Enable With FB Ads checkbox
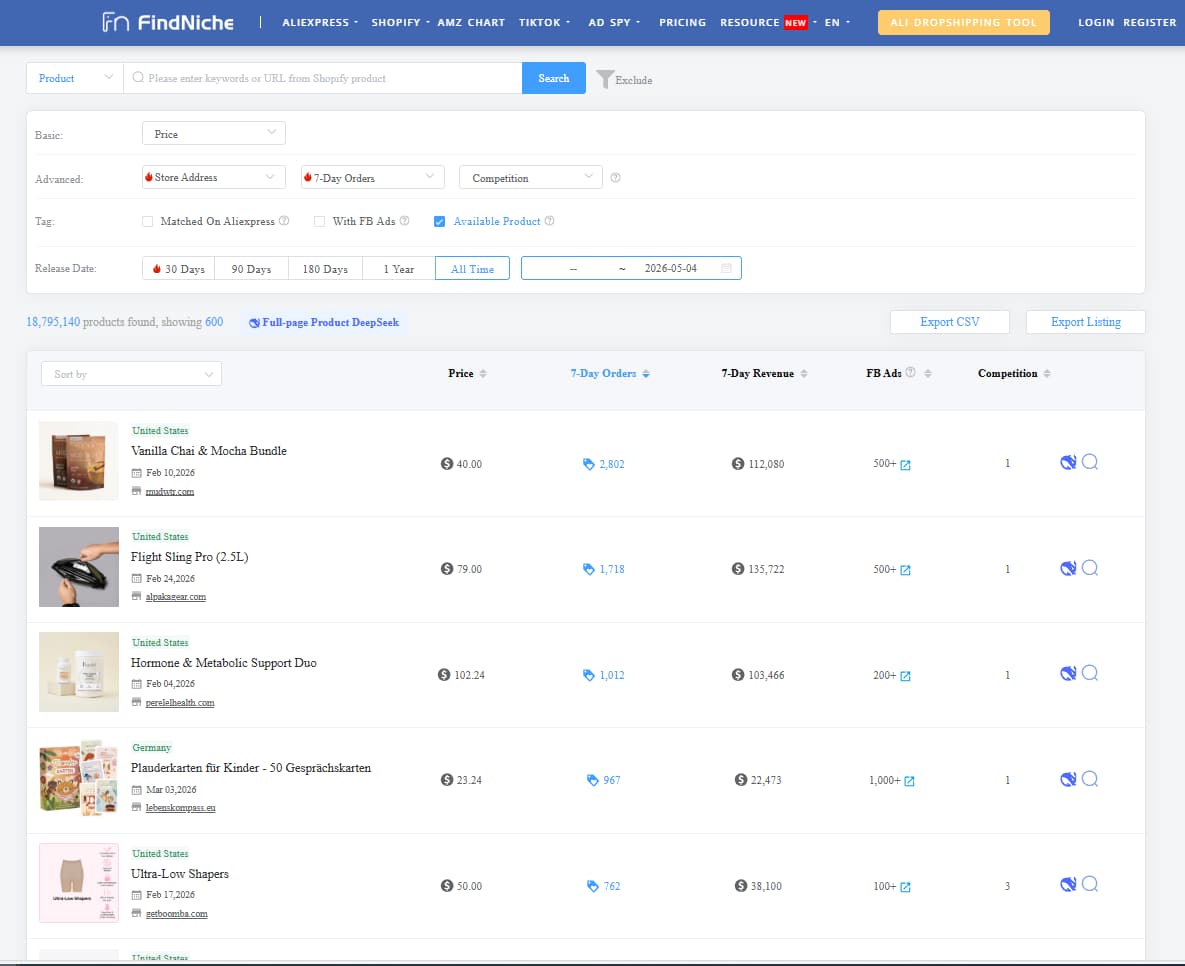 click(320, 221)
